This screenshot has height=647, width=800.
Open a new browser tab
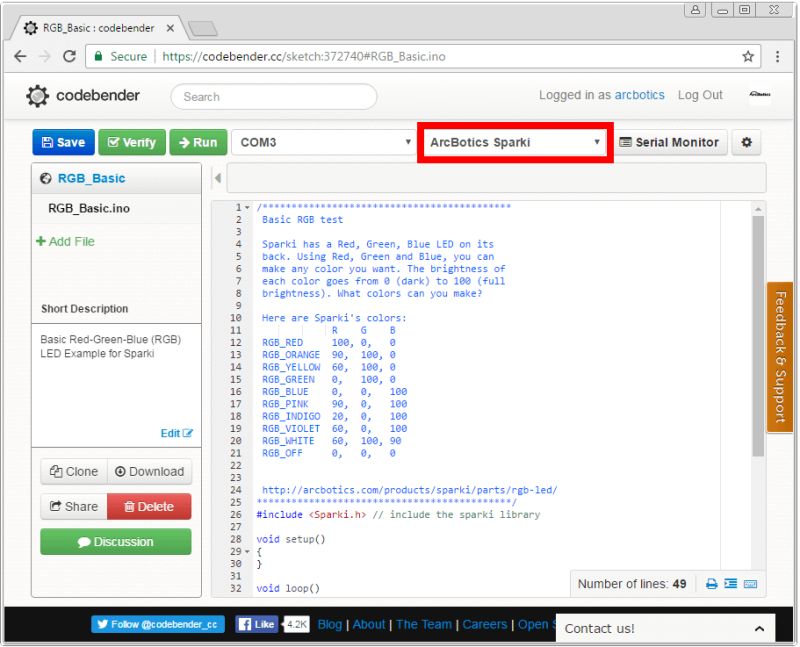point(203,29)
